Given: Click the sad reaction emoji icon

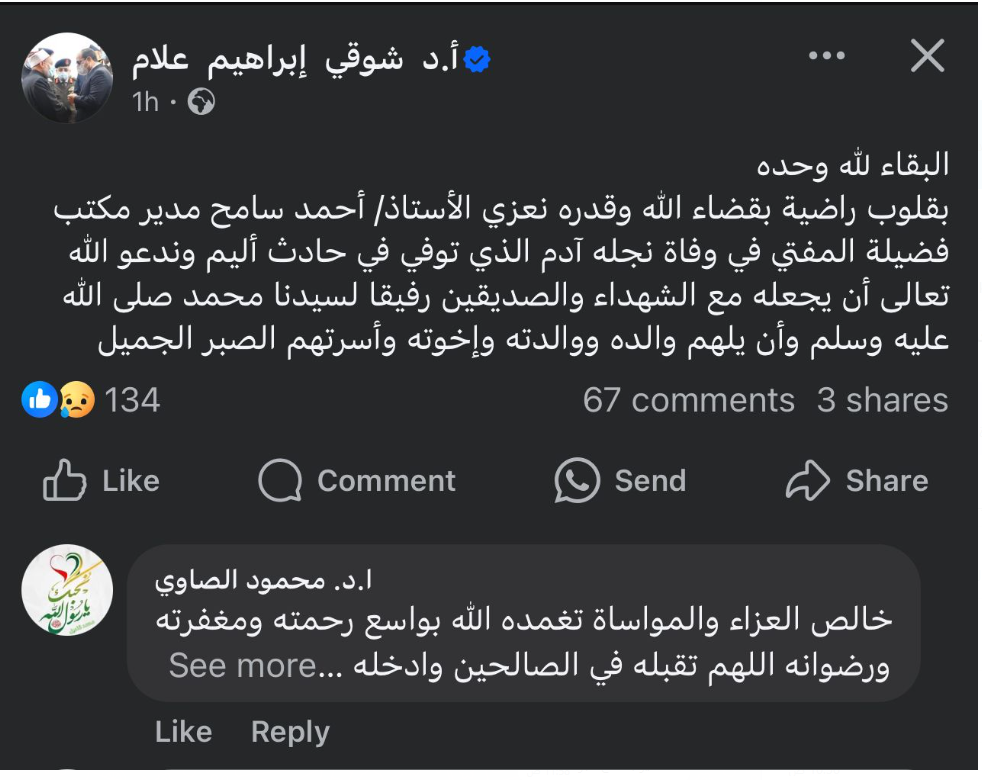Looking at the screenshot, I should coord(76,400).
